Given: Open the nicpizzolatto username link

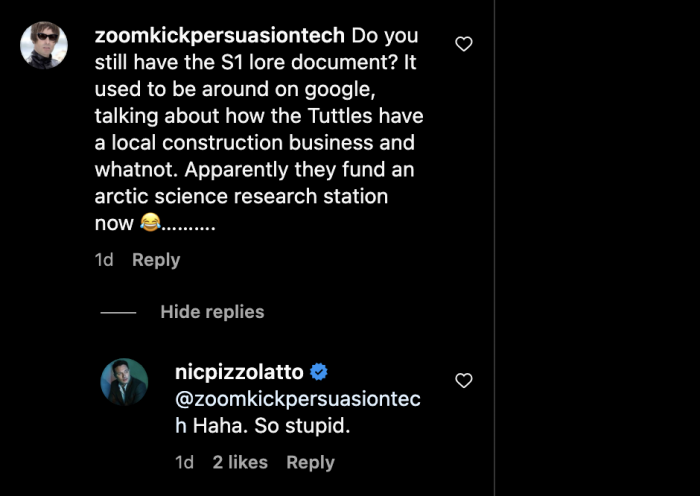Looking at the screenshot, I should coord(239,372).
